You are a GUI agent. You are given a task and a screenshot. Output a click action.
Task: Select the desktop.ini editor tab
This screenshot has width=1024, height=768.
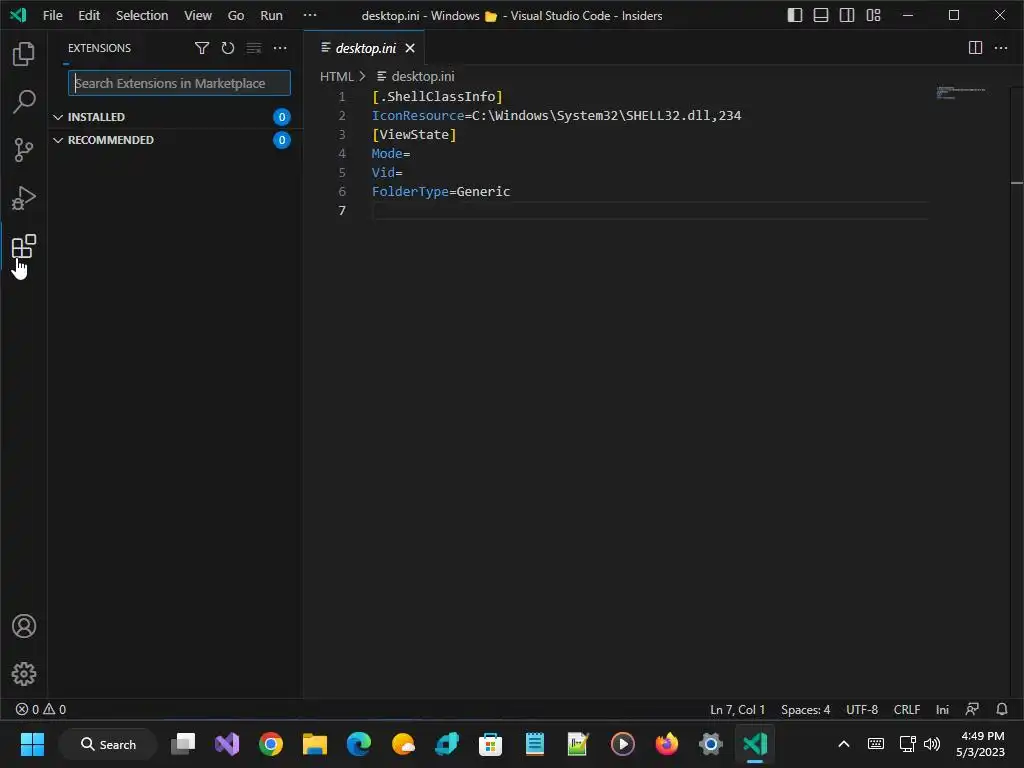tap(365, 48)
